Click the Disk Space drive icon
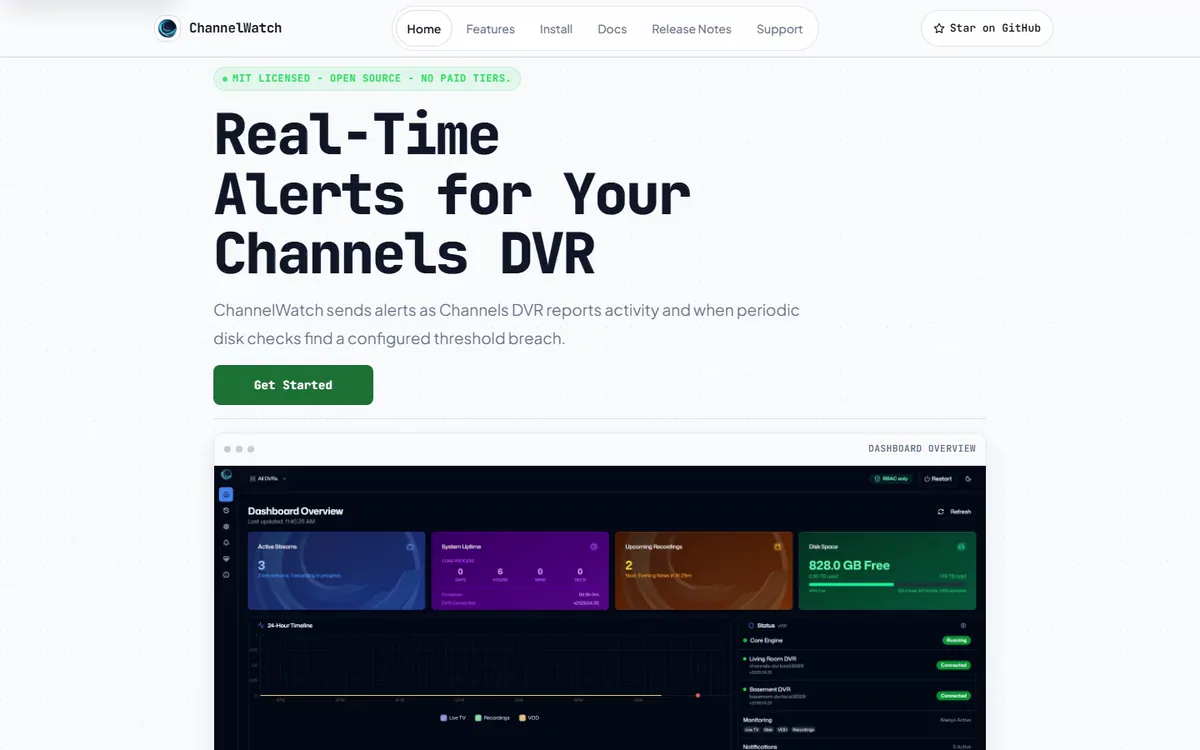 [x=961, y=547]
